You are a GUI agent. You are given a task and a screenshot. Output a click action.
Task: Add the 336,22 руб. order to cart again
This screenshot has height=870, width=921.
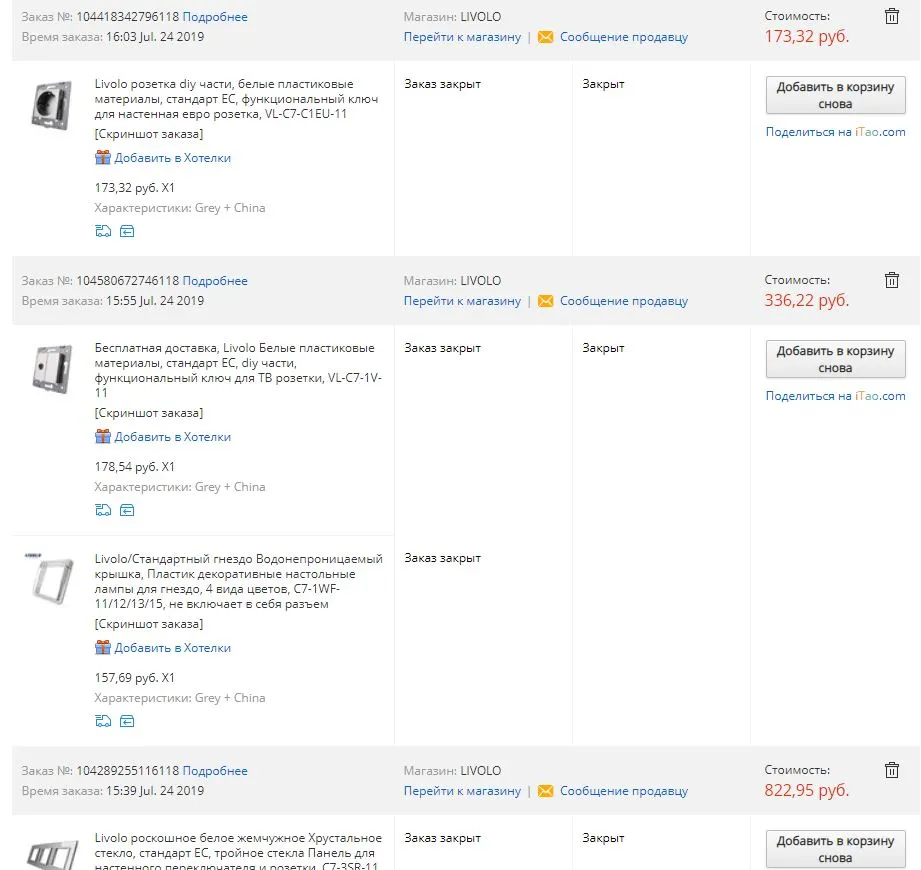coord(835,359)
